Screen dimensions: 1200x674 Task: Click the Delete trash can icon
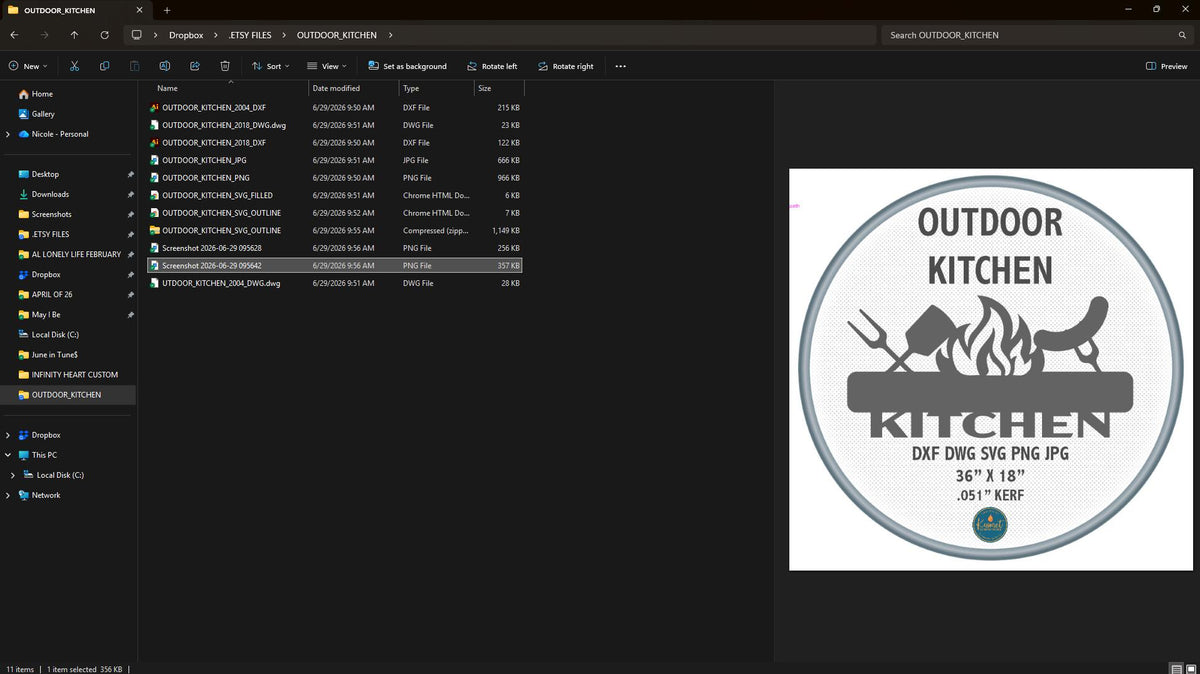click(x=225, y=66)
